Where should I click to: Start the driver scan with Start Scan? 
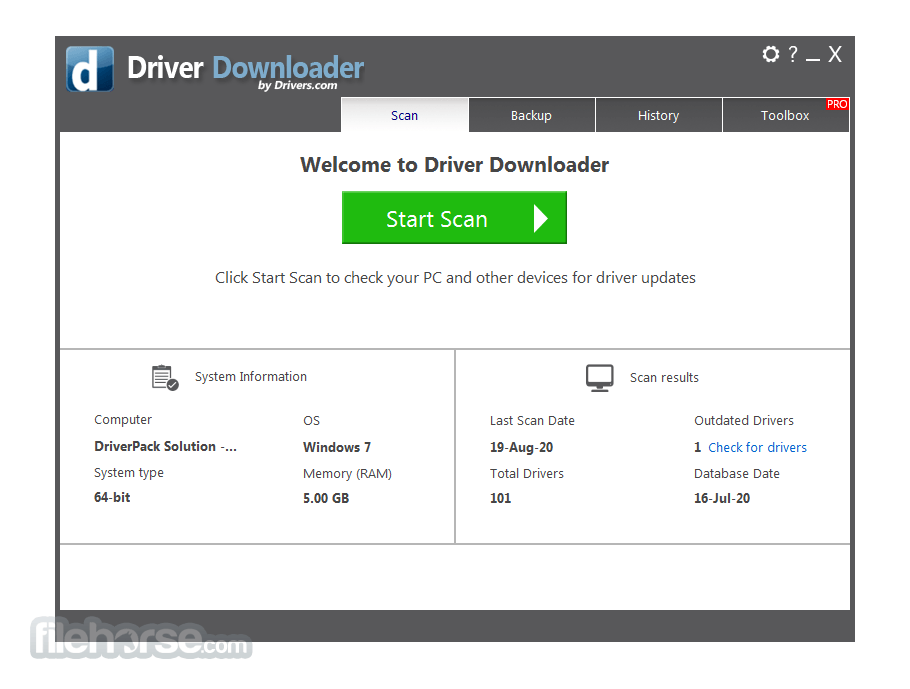pos(454,218)
